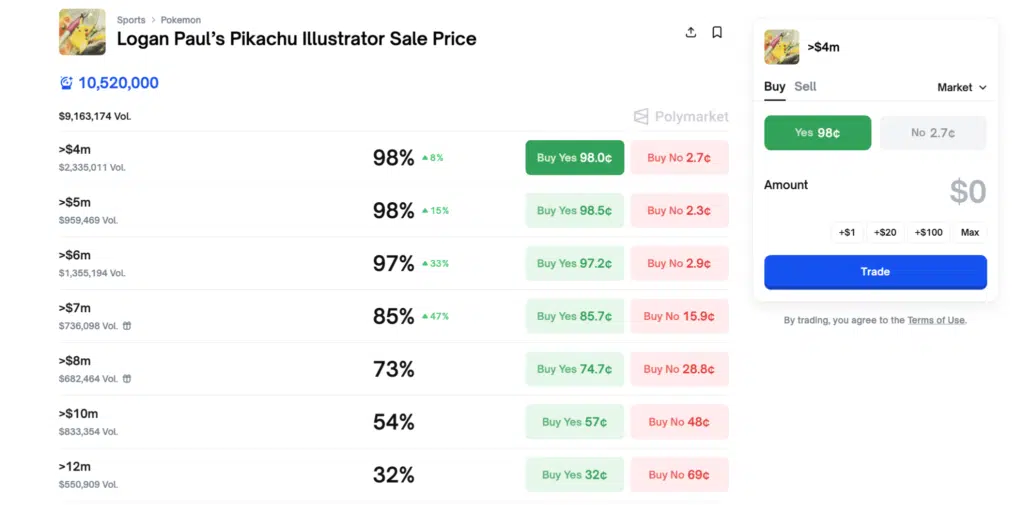Expand the >$10m market row
Image resolution: width=1024 pixels, height=505 pixels.
point(200,421)
